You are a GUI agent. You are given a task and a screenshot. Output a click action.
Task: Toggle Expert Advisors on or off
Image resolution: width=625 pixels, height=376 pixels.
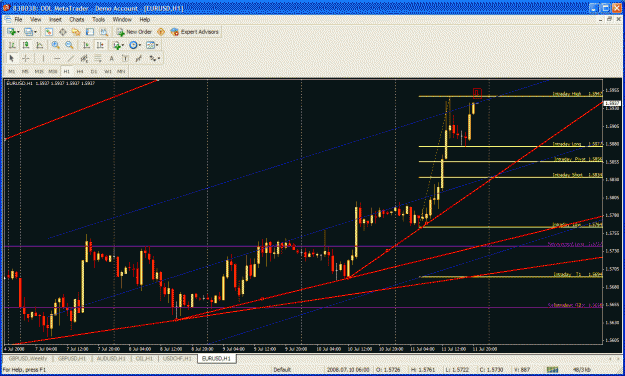(195, 32)
